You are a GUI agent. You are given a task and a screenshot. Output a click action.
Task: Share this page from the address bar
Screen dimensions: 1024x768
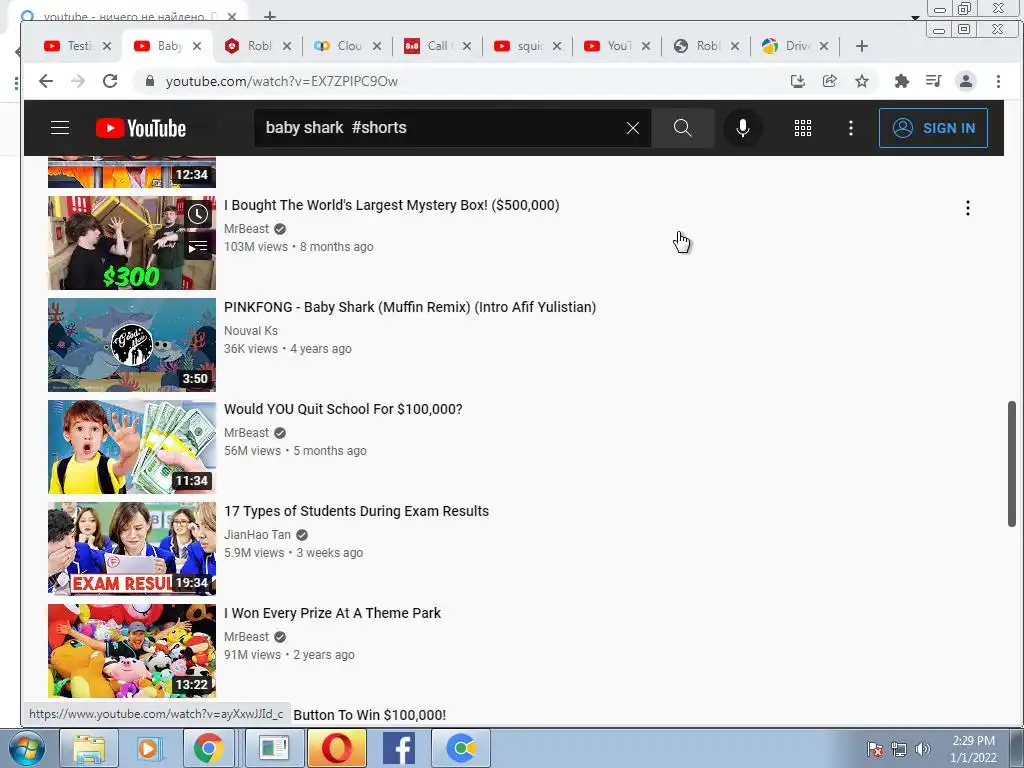coord(829,81)
